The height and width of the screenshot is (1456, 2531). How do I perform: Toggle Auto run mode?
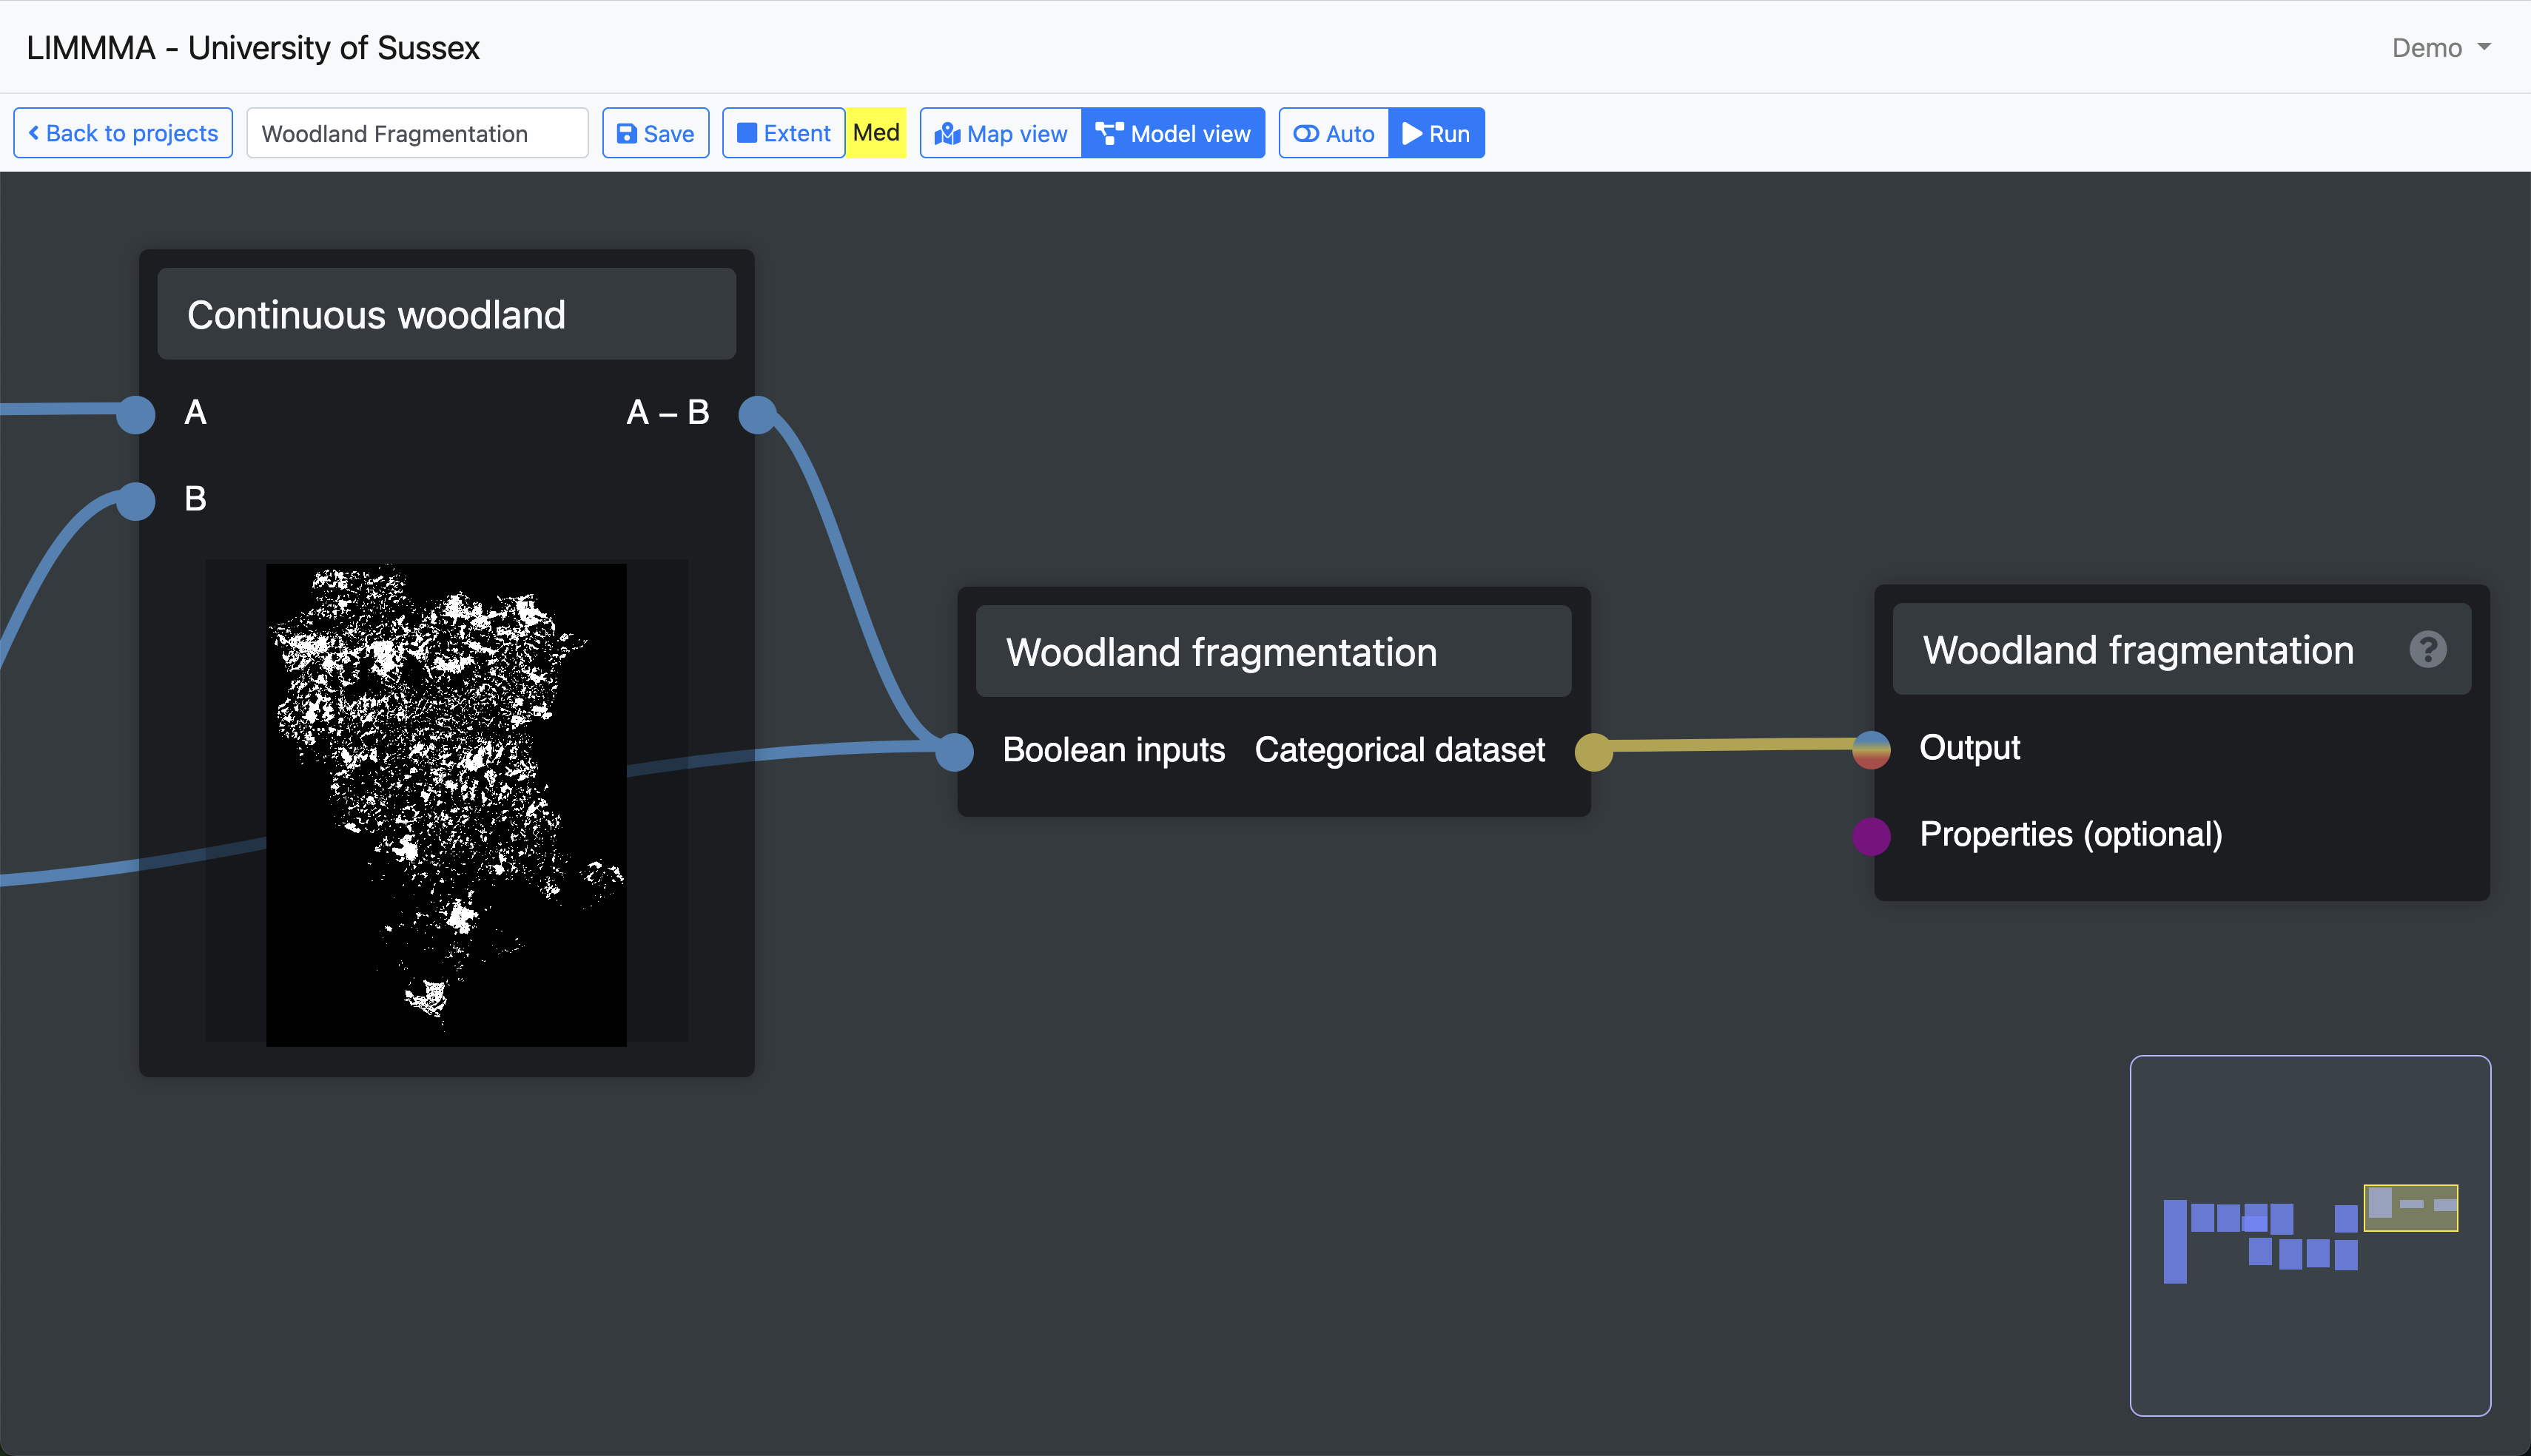point(1333,133)
